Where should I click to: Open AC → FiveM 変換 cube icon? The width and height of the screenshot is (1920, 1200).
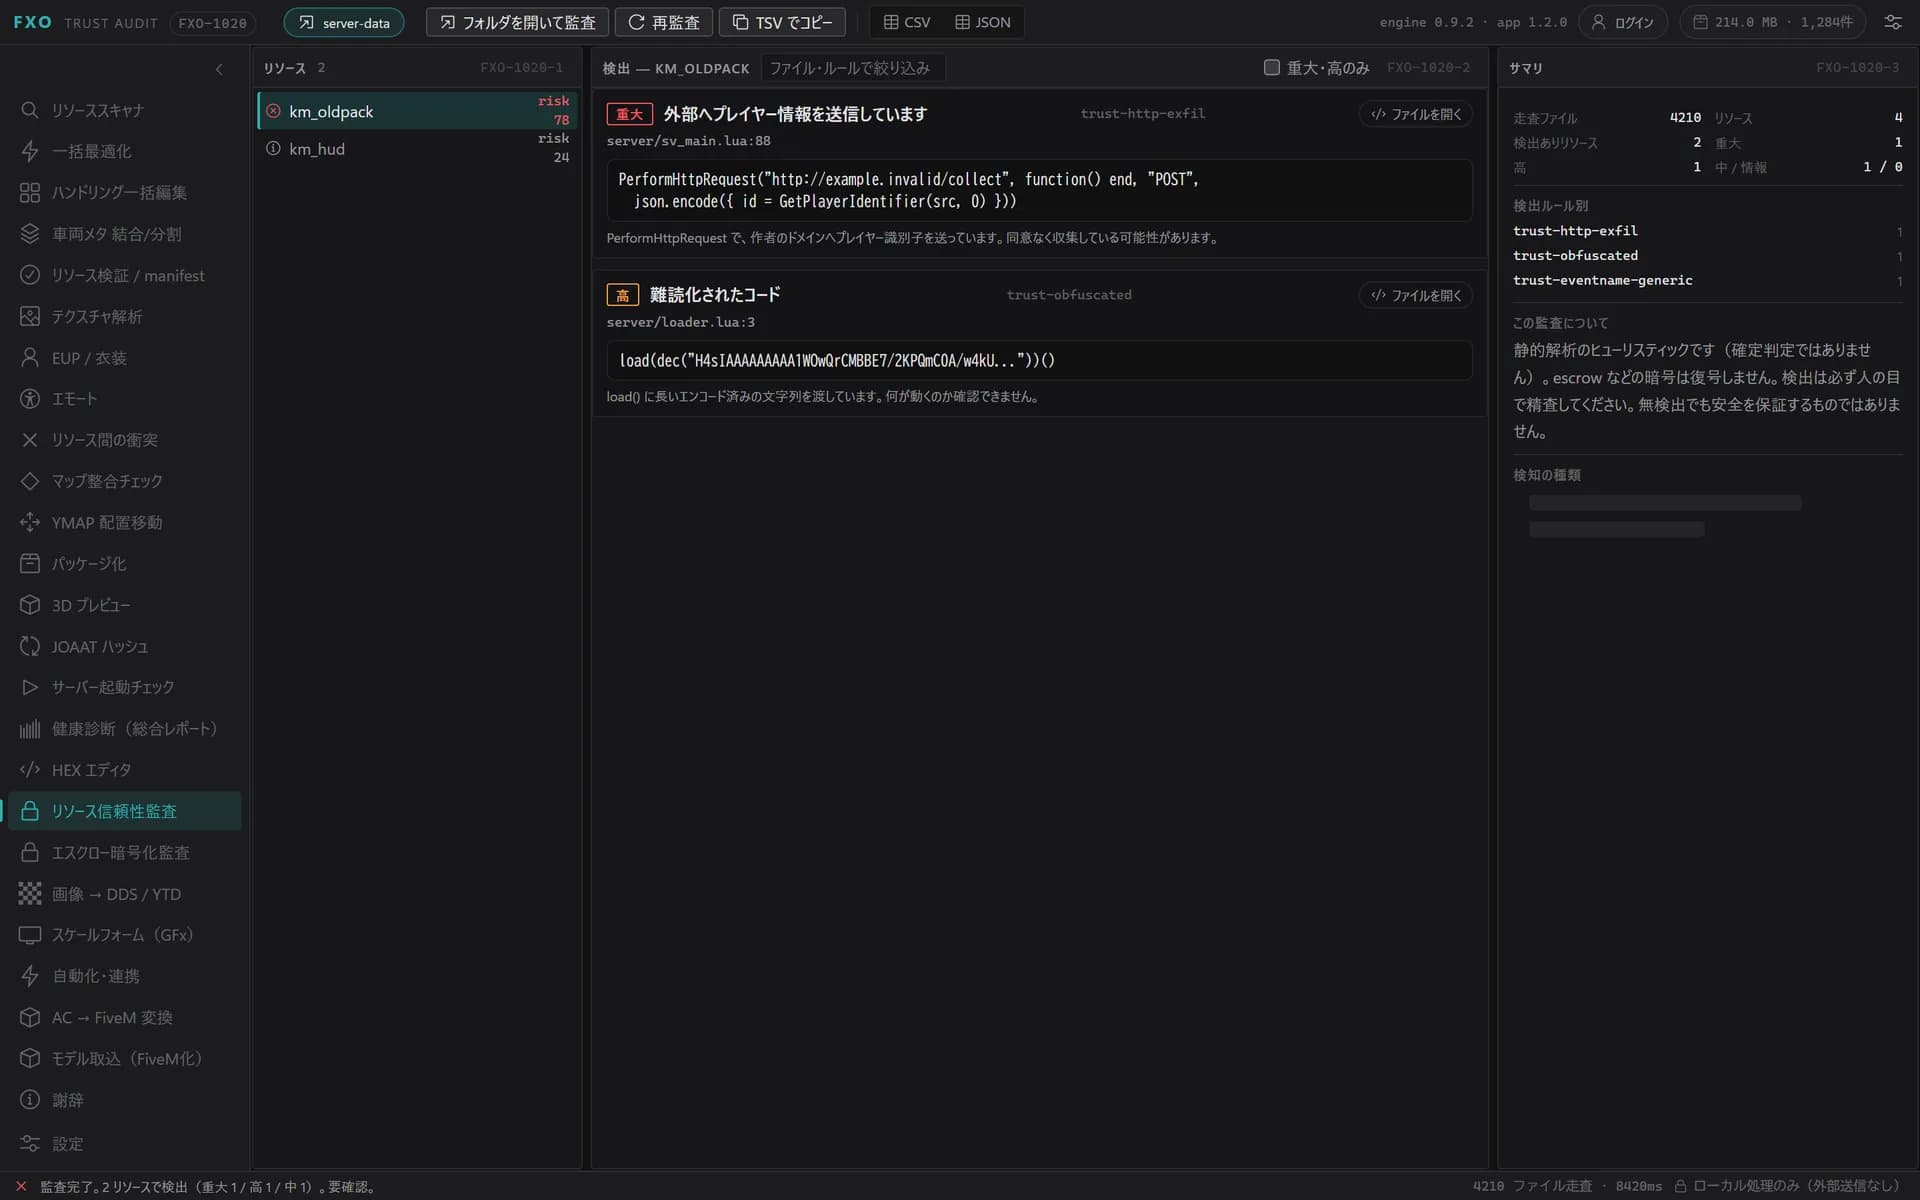(30, 1017)
